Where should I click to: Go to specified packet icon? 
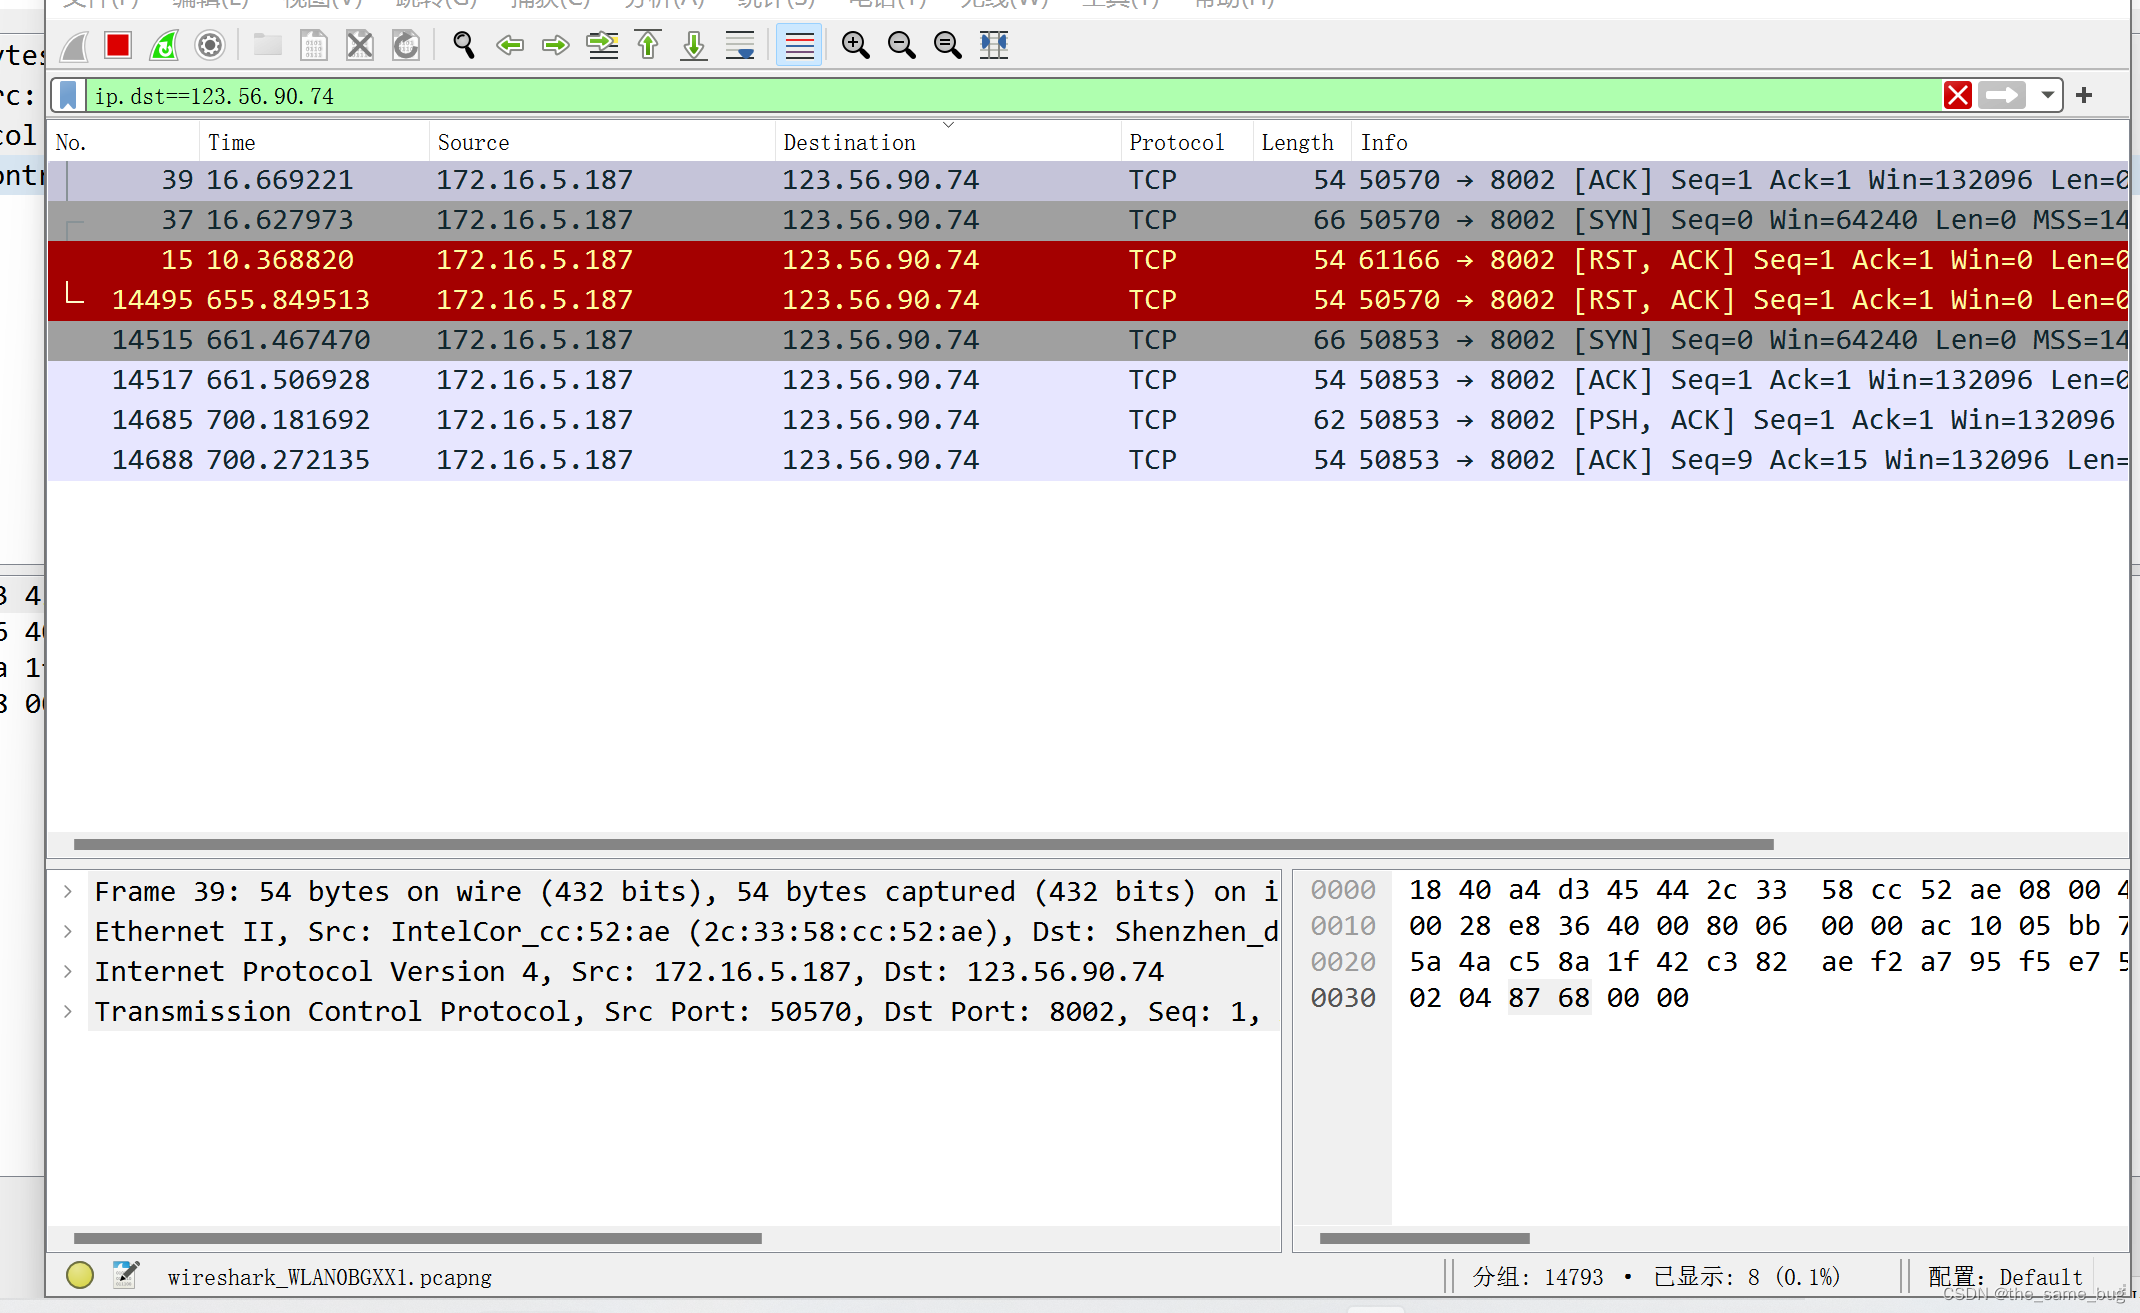coord(602,45)
